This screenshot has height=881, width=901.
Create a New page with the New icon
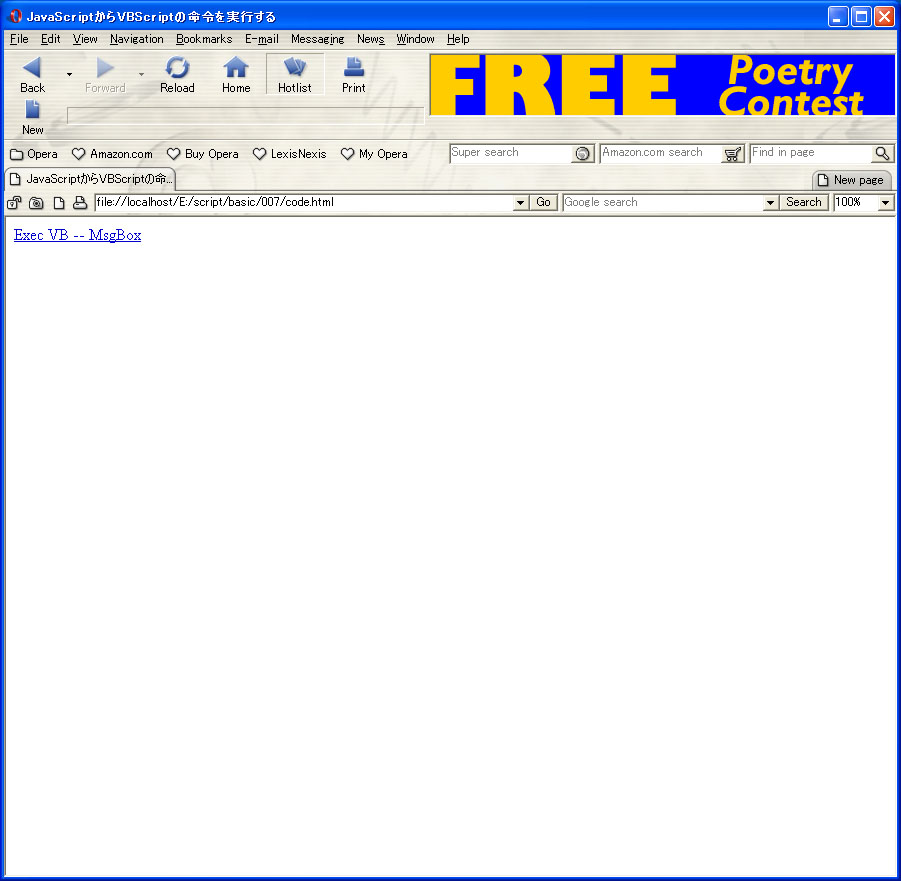click(x=33, y=109)
